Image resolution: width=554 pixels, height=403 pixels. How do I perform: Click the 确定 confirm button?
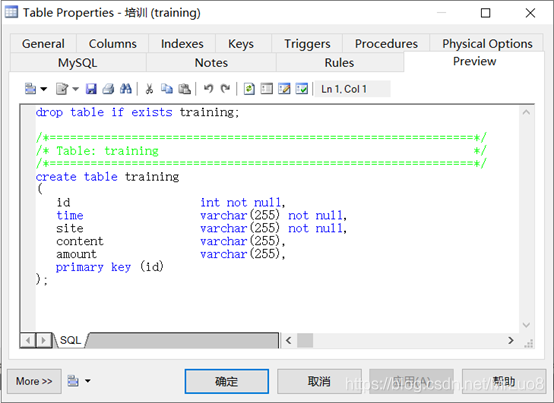(226, 381)
